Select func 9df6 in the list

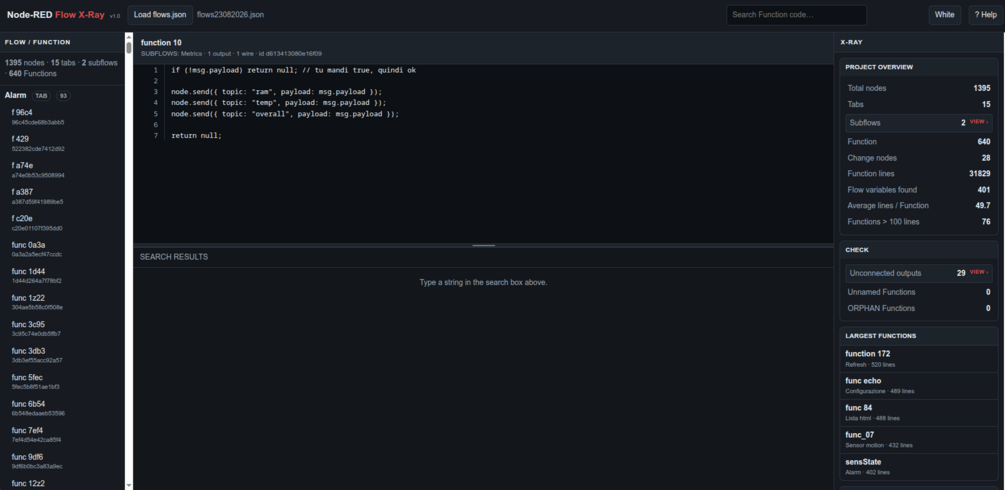64,461
